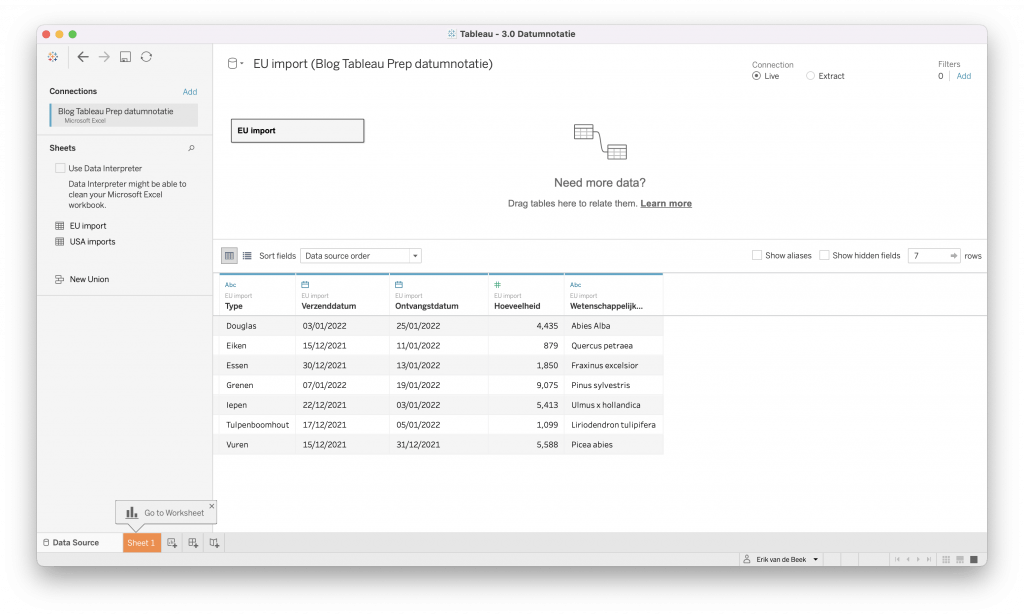Screen dimensions: 1024x615
Task: Check the Show aliases box
Action: [x=757, y=256]
